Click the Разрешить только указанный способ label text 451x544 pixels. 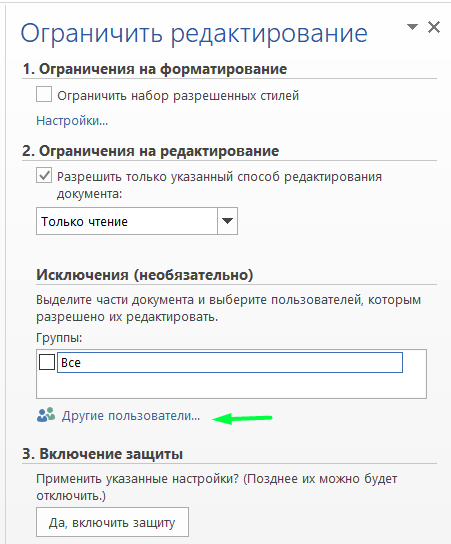click(219, 185)
